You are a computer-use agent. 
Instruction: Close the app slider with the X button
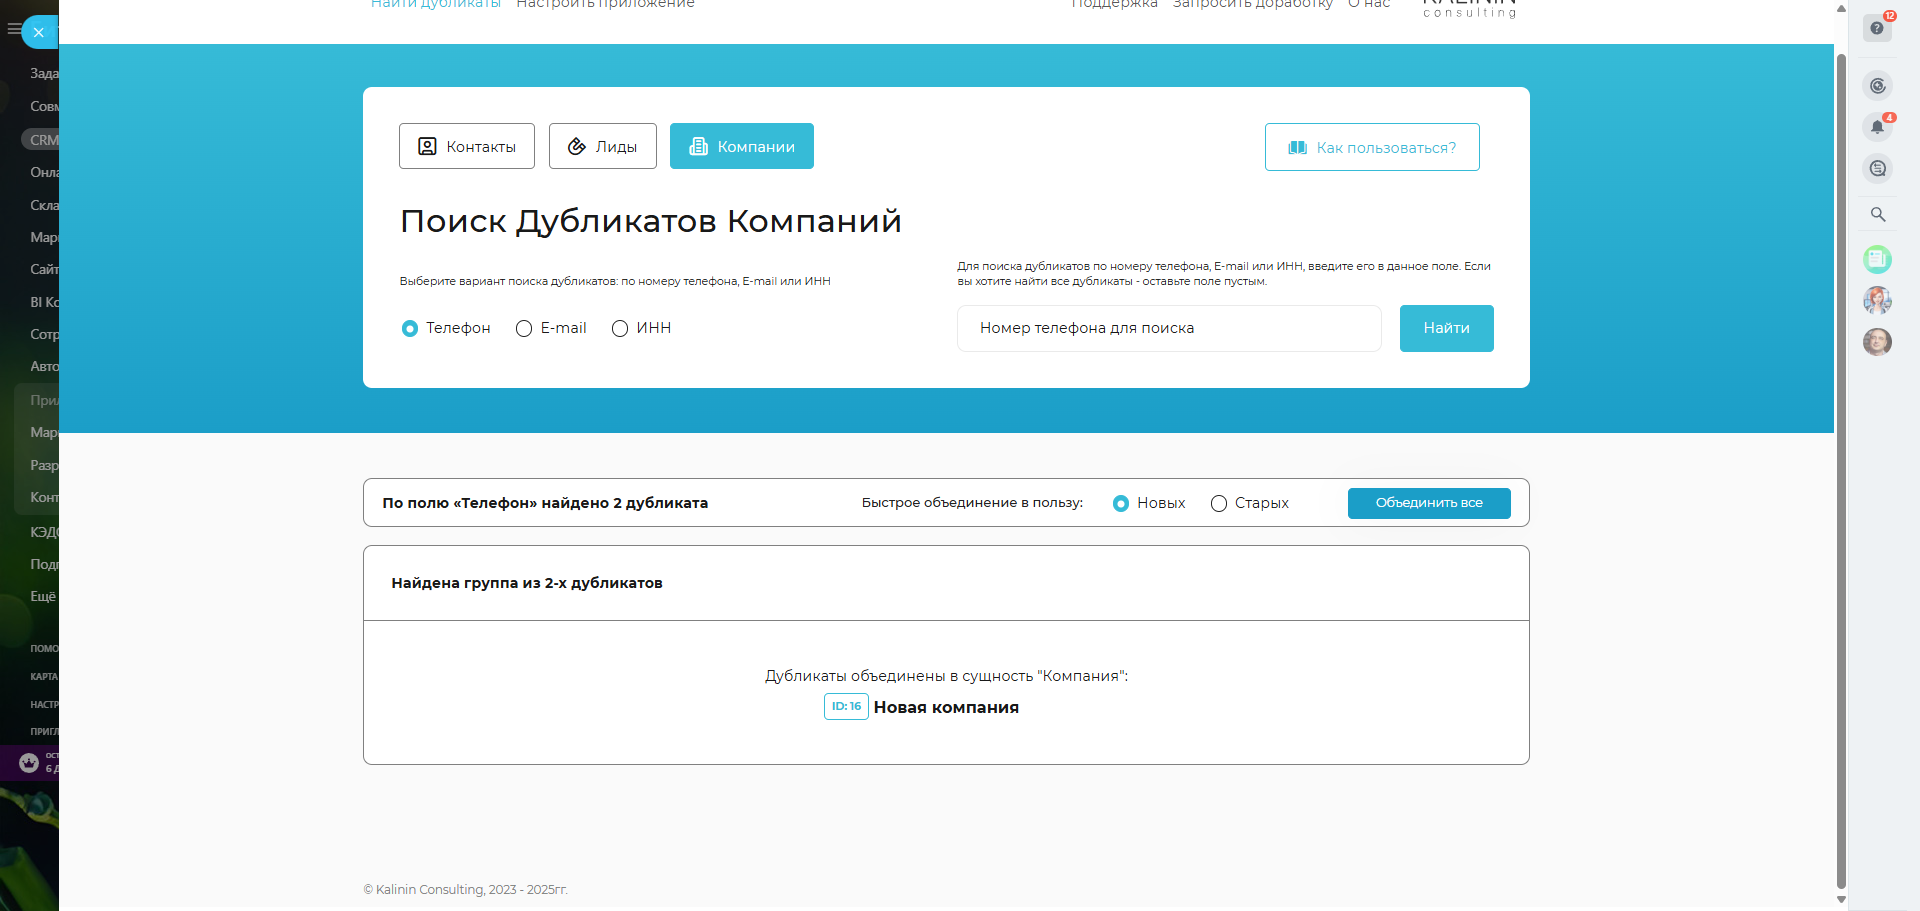point(38,32)
